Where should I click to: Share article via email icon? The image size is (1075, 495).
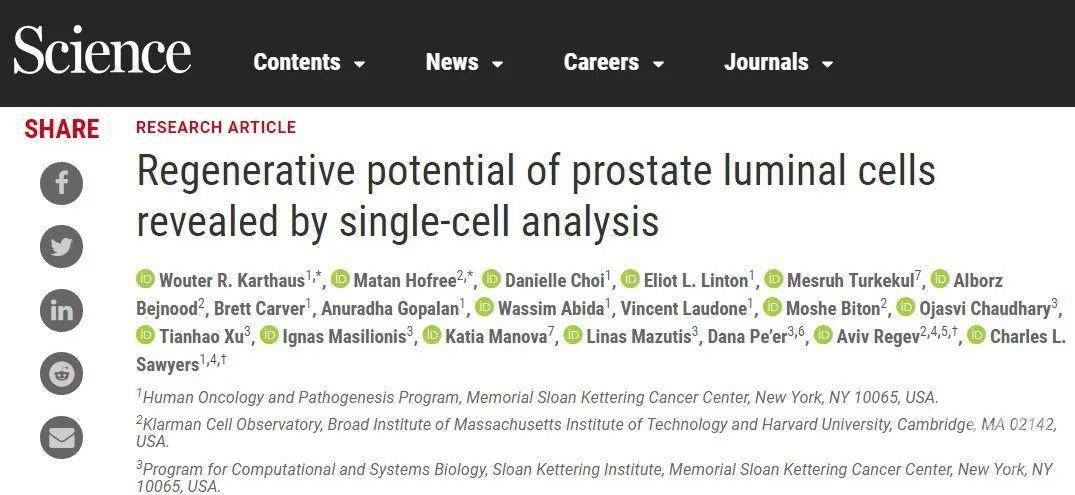tap(61, 437)
